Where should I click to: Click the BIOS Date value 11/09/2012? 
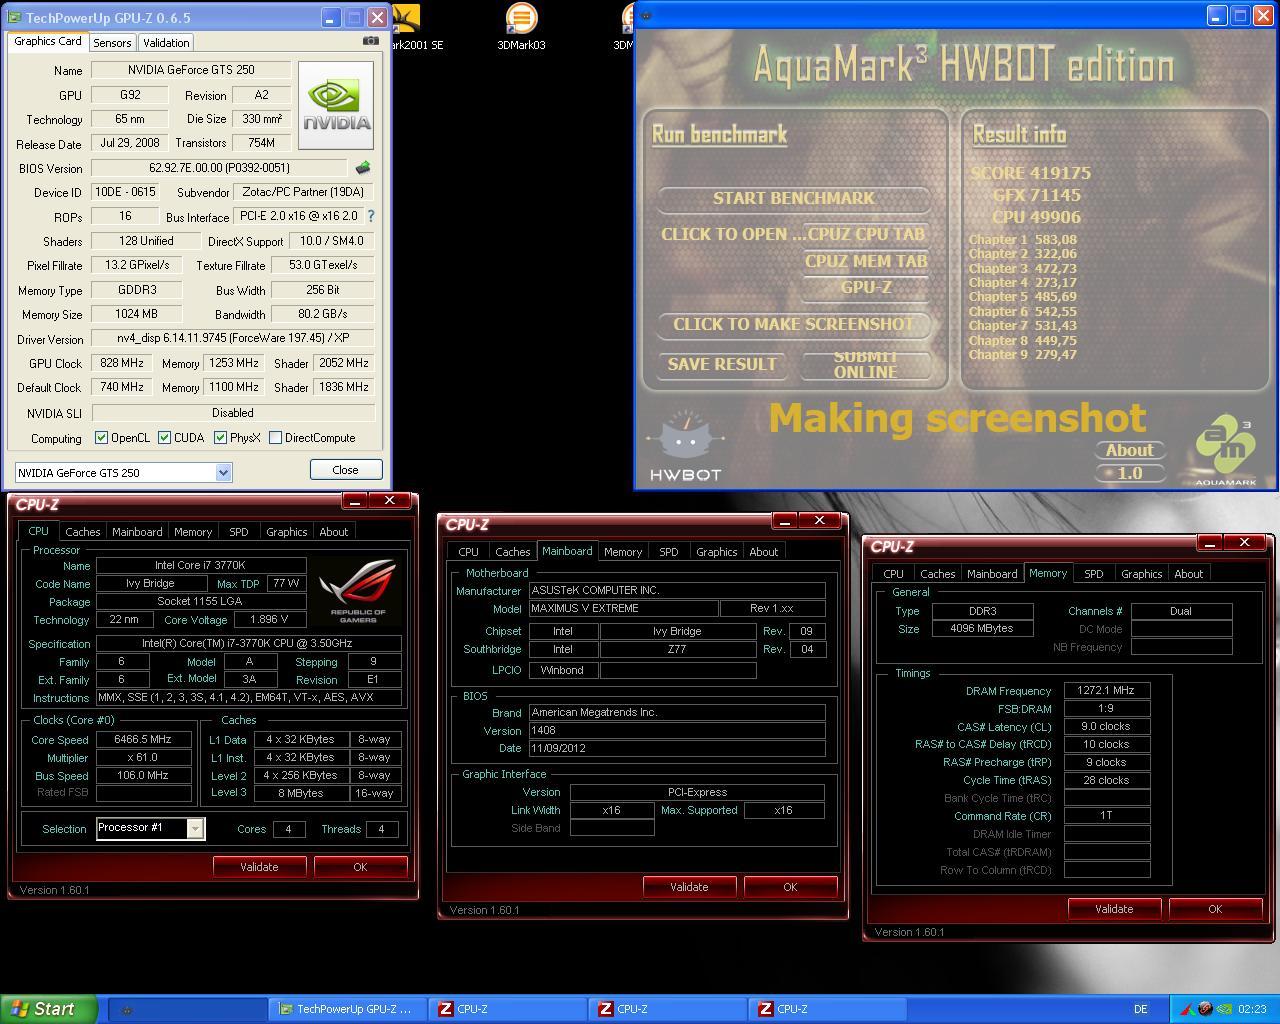click(x=677, y=748)
